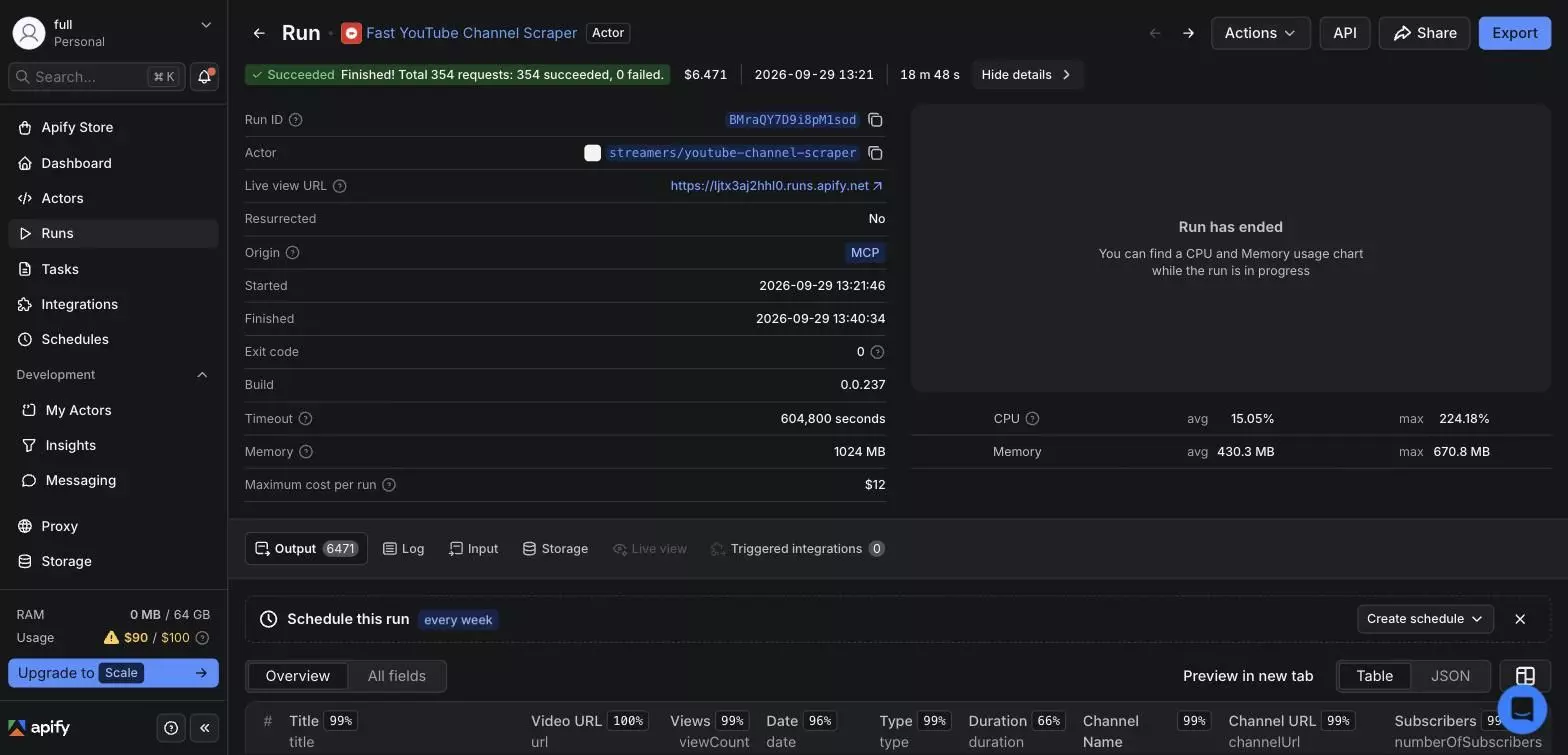Select the Overview fields view
This screenshot has height=755, width=1568.
pyautogui.click(x=298, y=676)
